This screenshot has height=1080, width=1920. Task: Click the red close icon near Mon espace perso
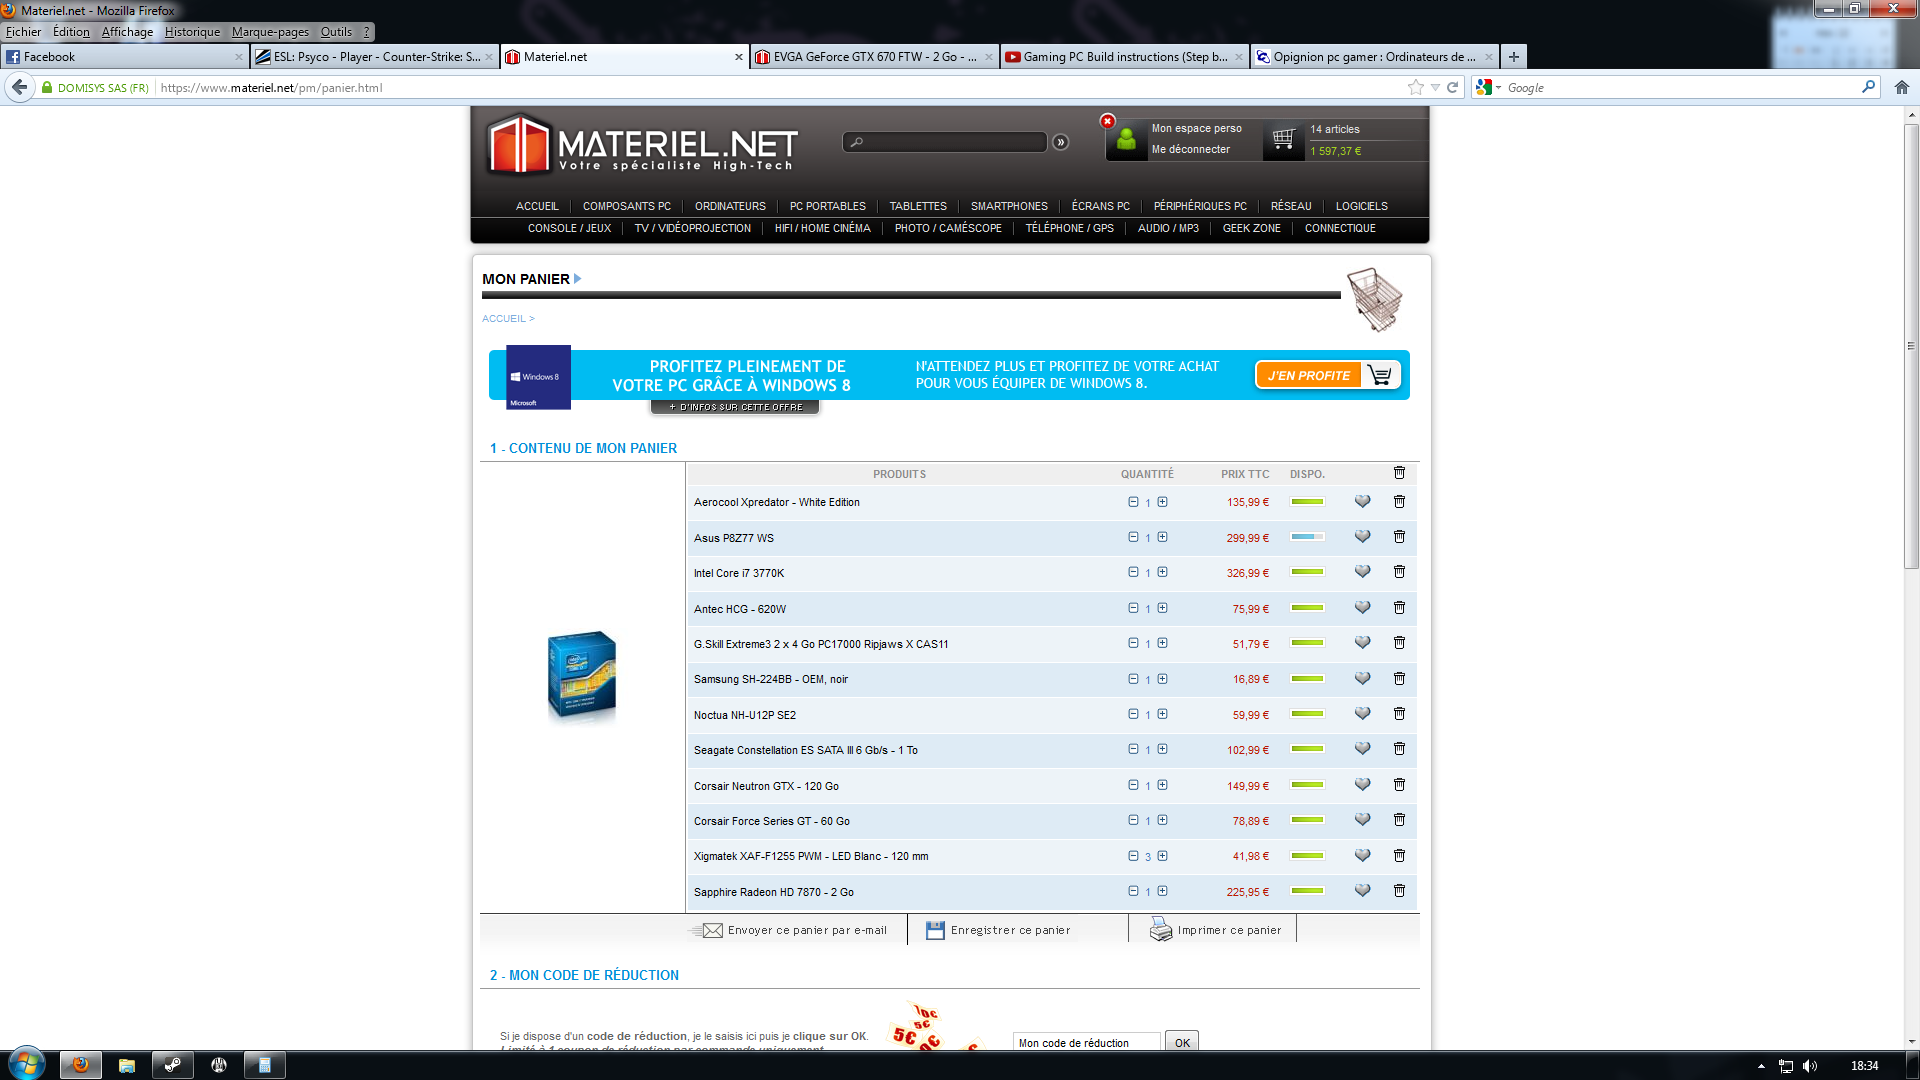pos(1107,121)
